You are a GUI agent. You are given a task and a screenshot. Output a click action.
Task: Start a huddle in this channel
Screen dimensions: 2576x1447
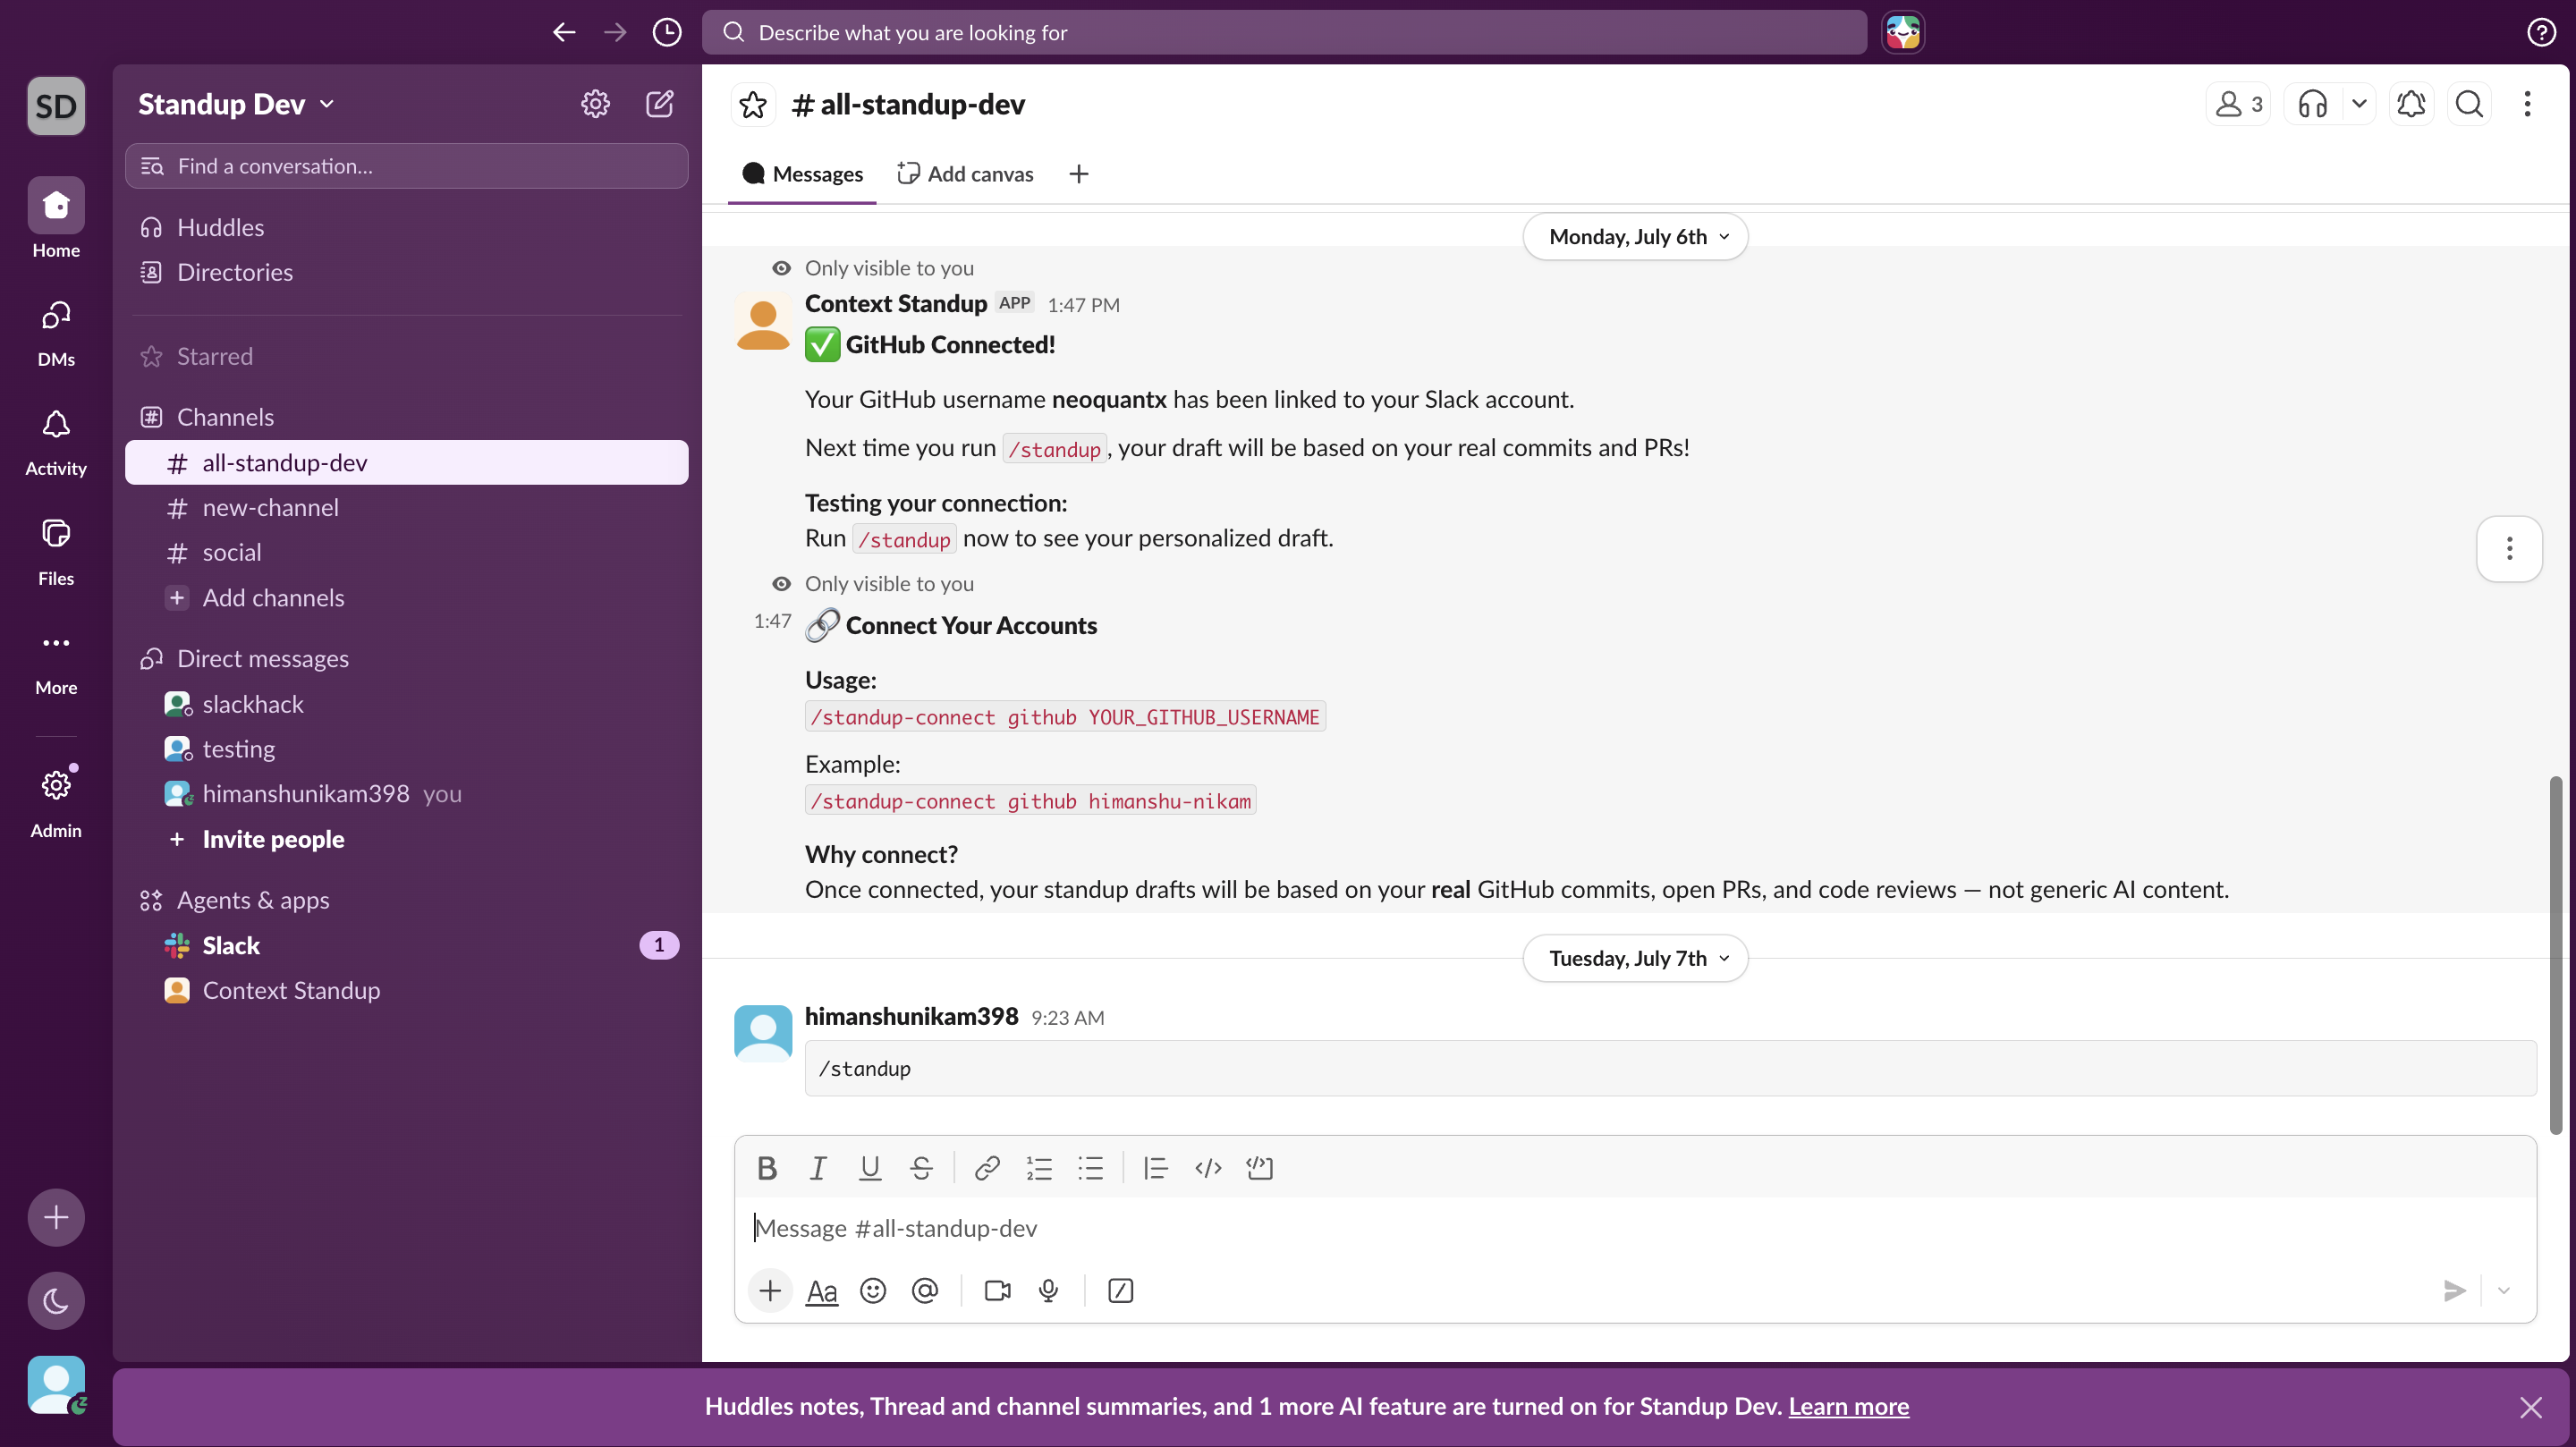(2312, 104)
